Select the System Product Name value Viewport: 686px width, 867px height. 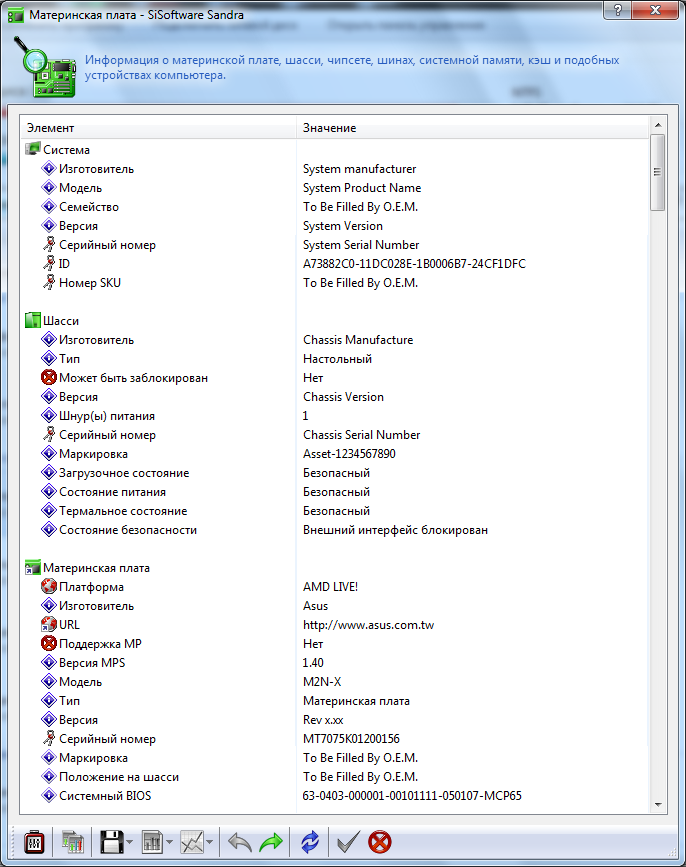point(362,188)
